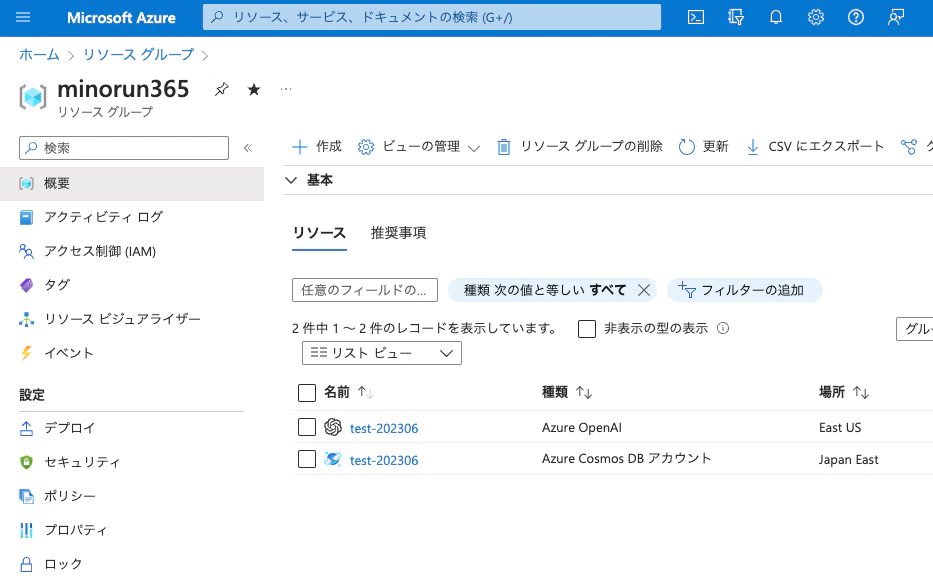Select all resources checkbox in header

(306, 393)
